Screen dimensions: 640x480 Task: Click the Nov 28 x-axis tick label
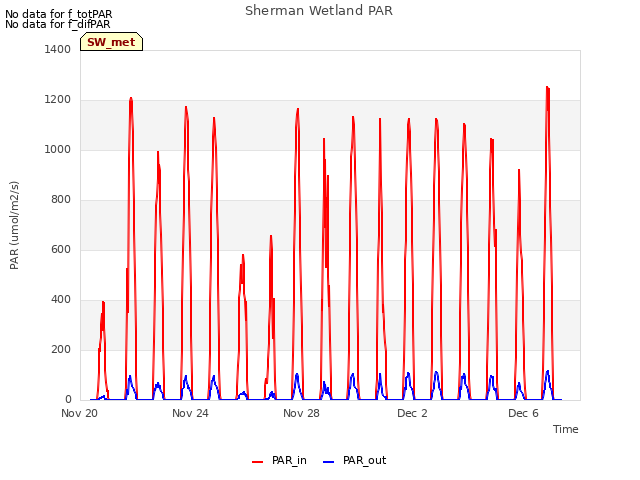[301, 413]
